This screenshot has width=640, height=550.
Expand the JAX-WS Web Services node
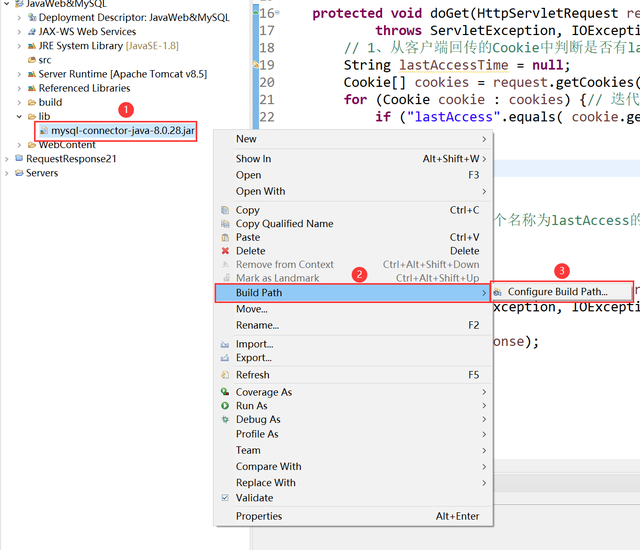click(19, 32)
